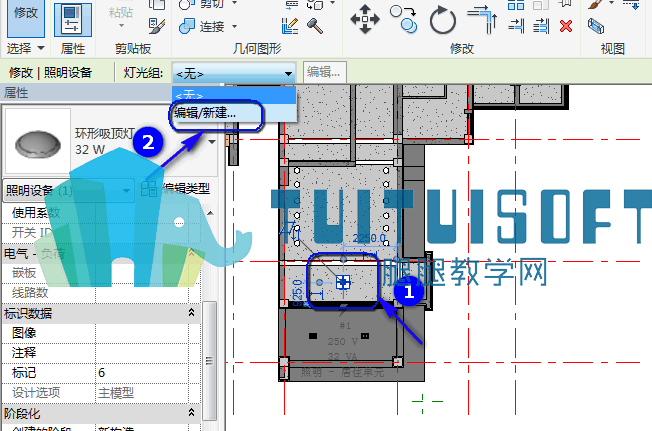Click the 250 V circuit label

click(342, 342)
